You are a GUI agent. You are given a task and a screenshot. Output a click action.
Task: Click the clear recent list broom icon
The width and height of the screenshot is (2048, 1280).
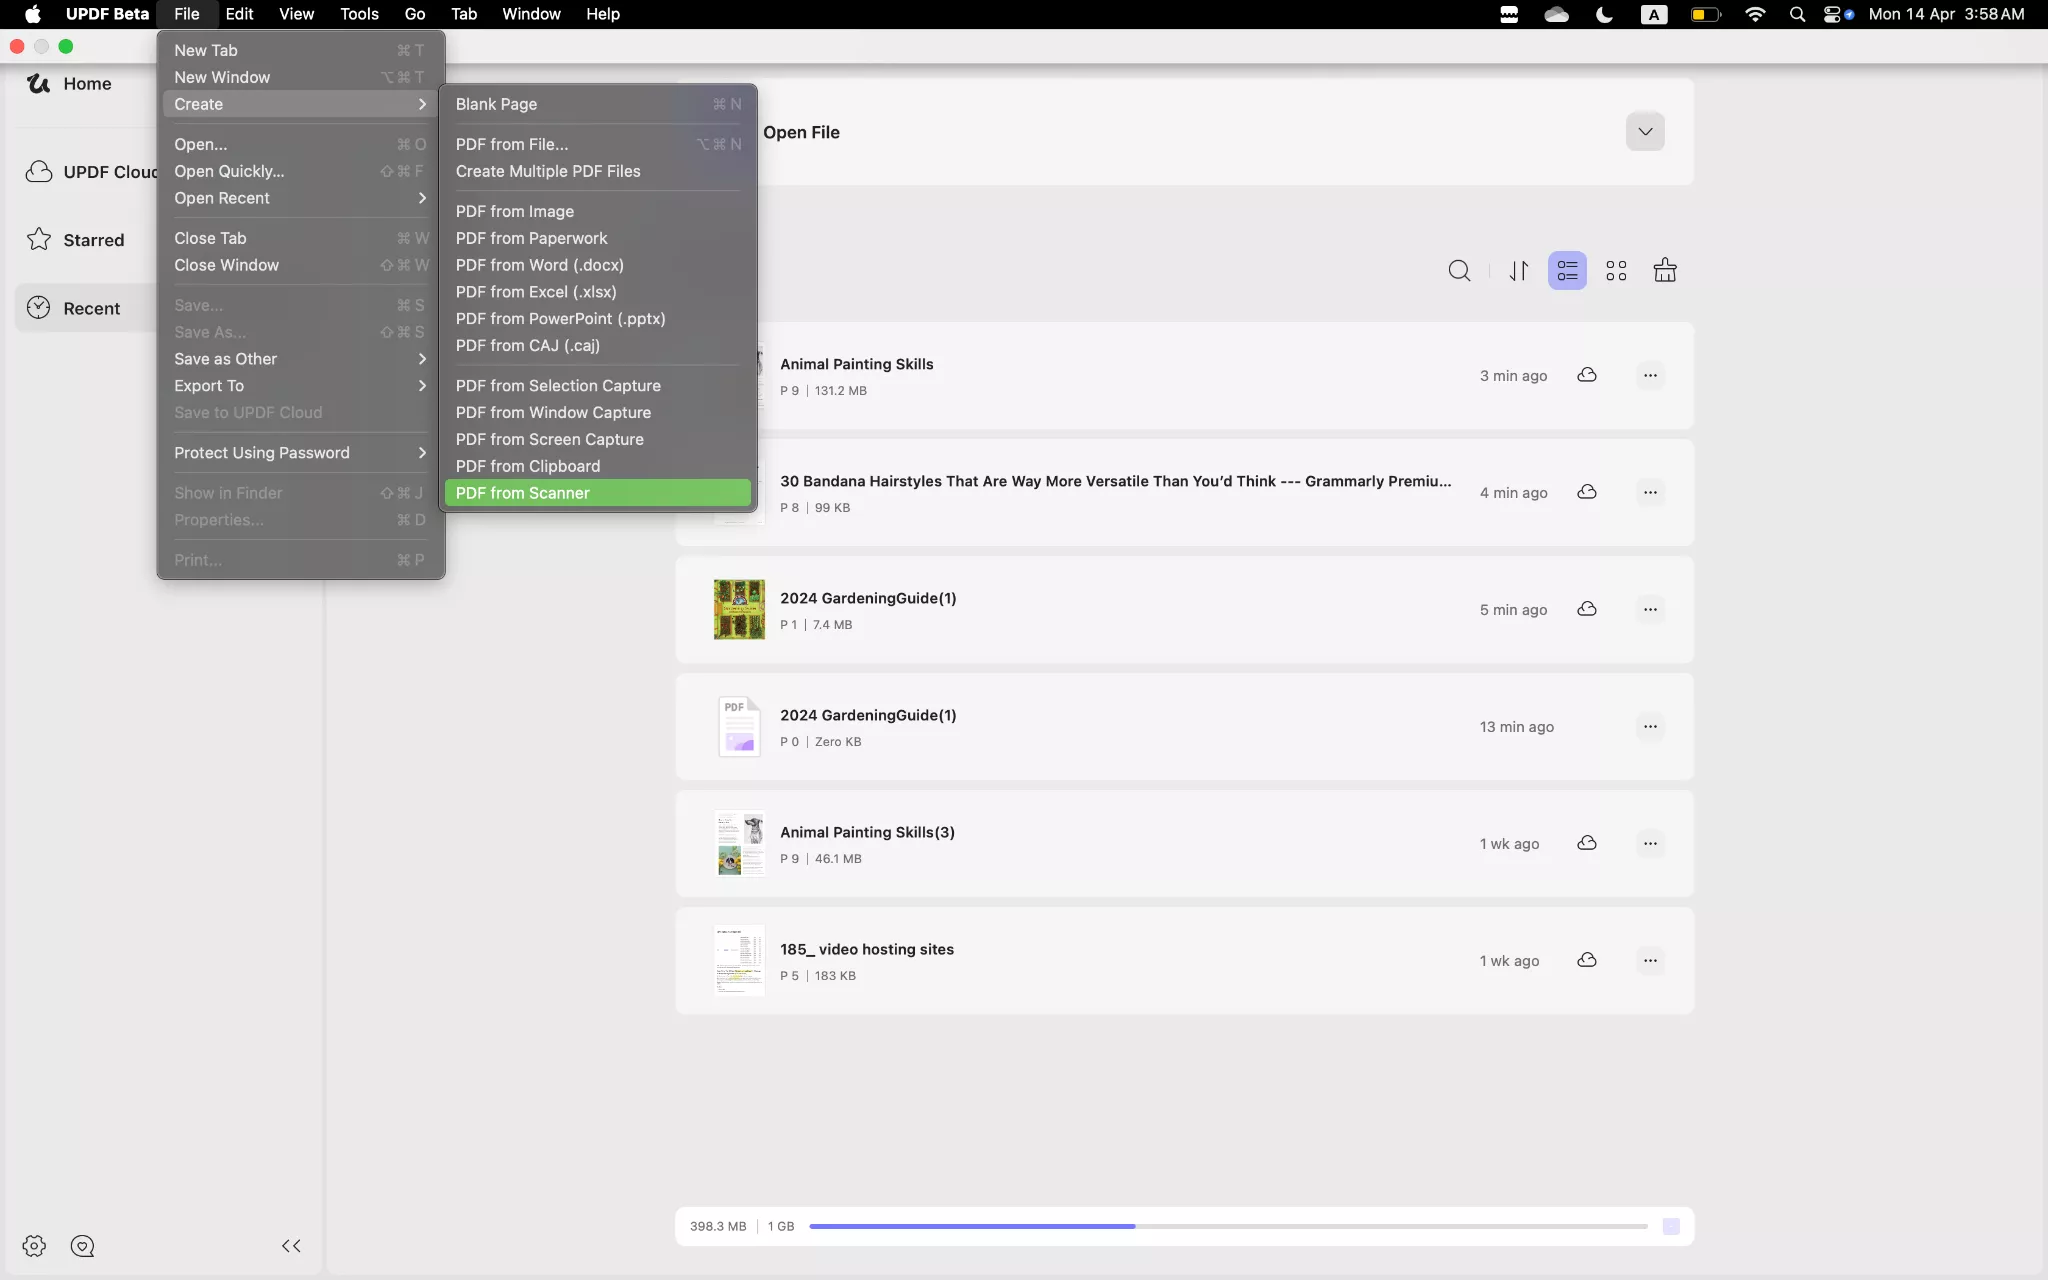tap(1665, 271)
